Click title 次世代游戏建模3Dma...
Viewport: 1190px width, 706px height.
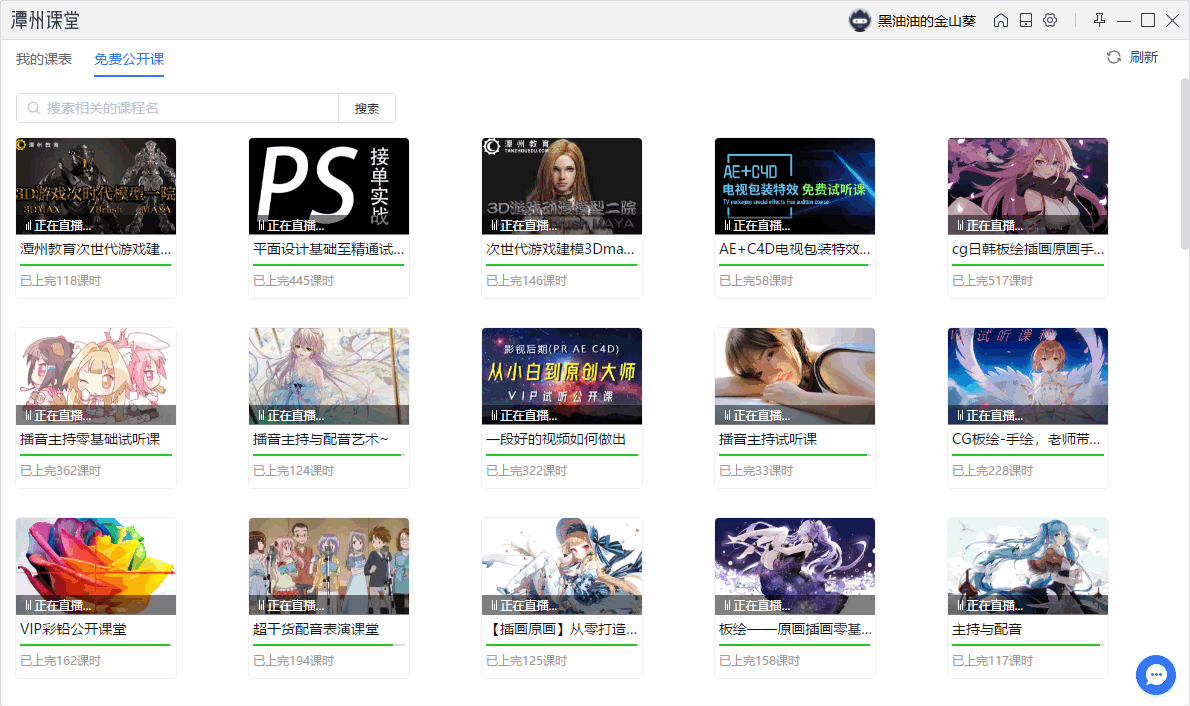click(x=560, y=249)
